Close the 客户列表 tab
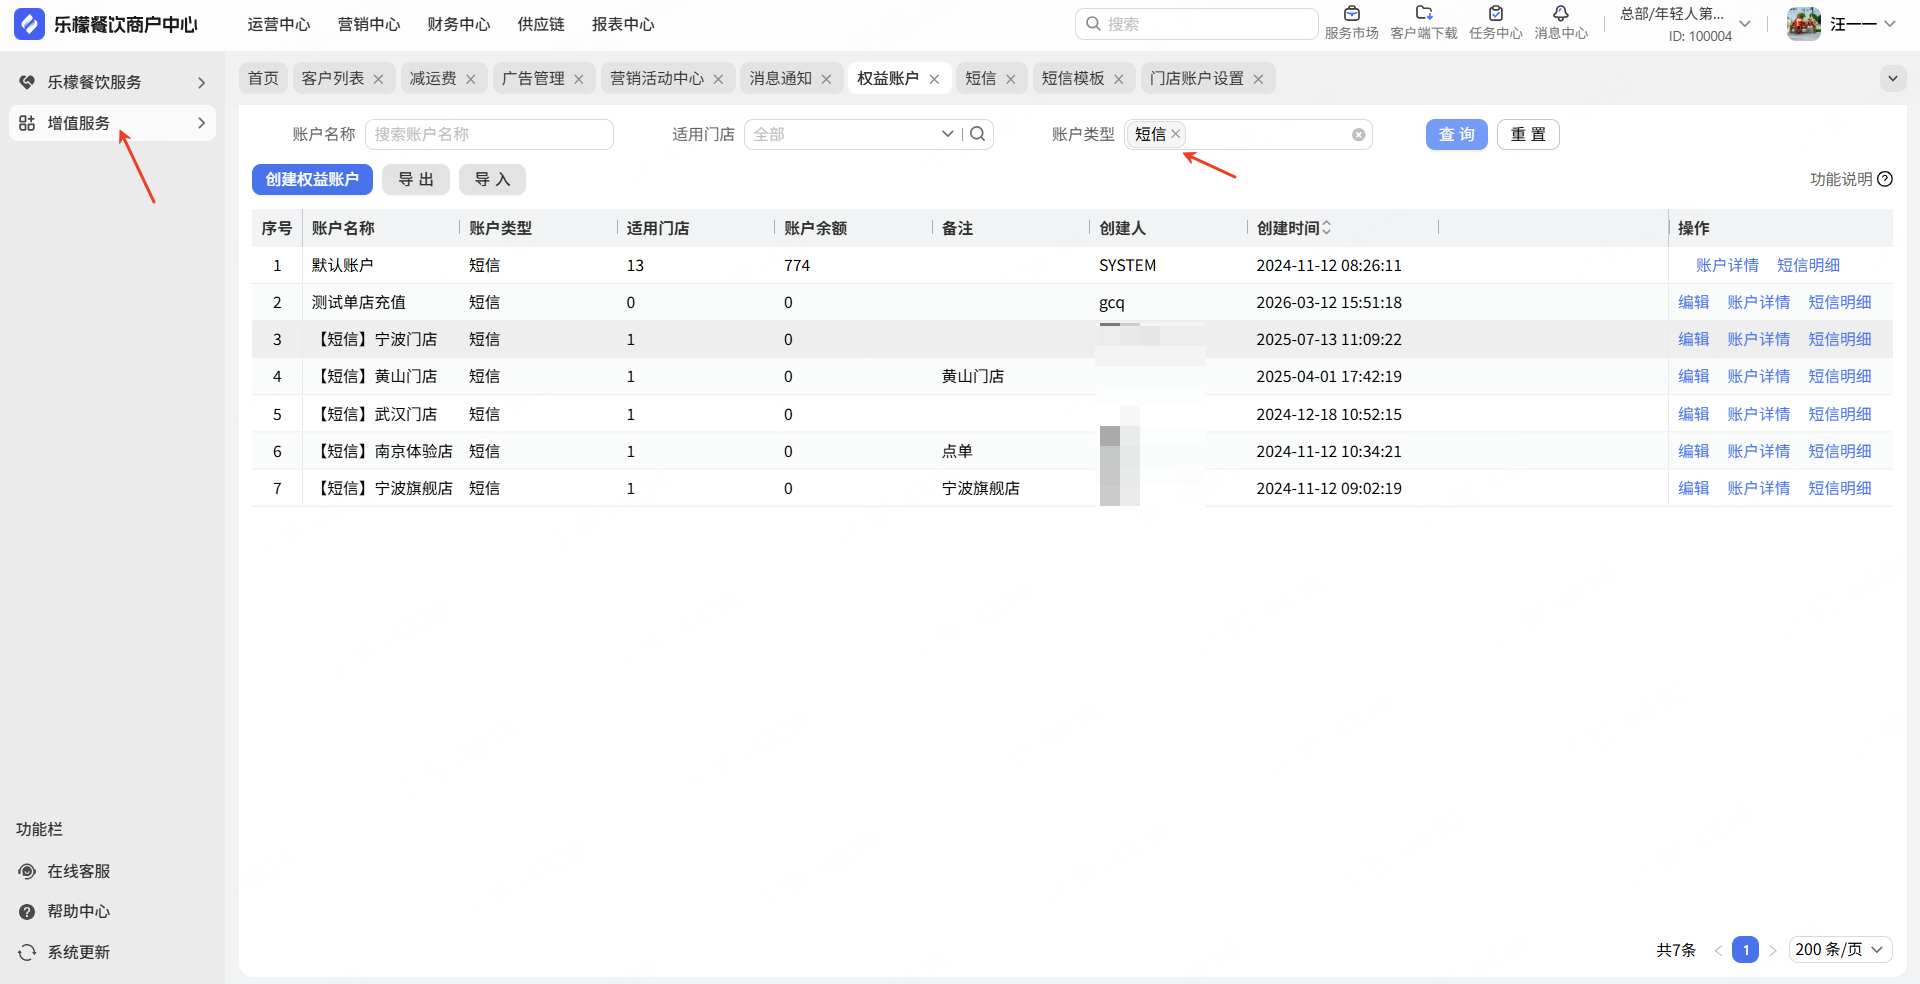 point(378,79)
